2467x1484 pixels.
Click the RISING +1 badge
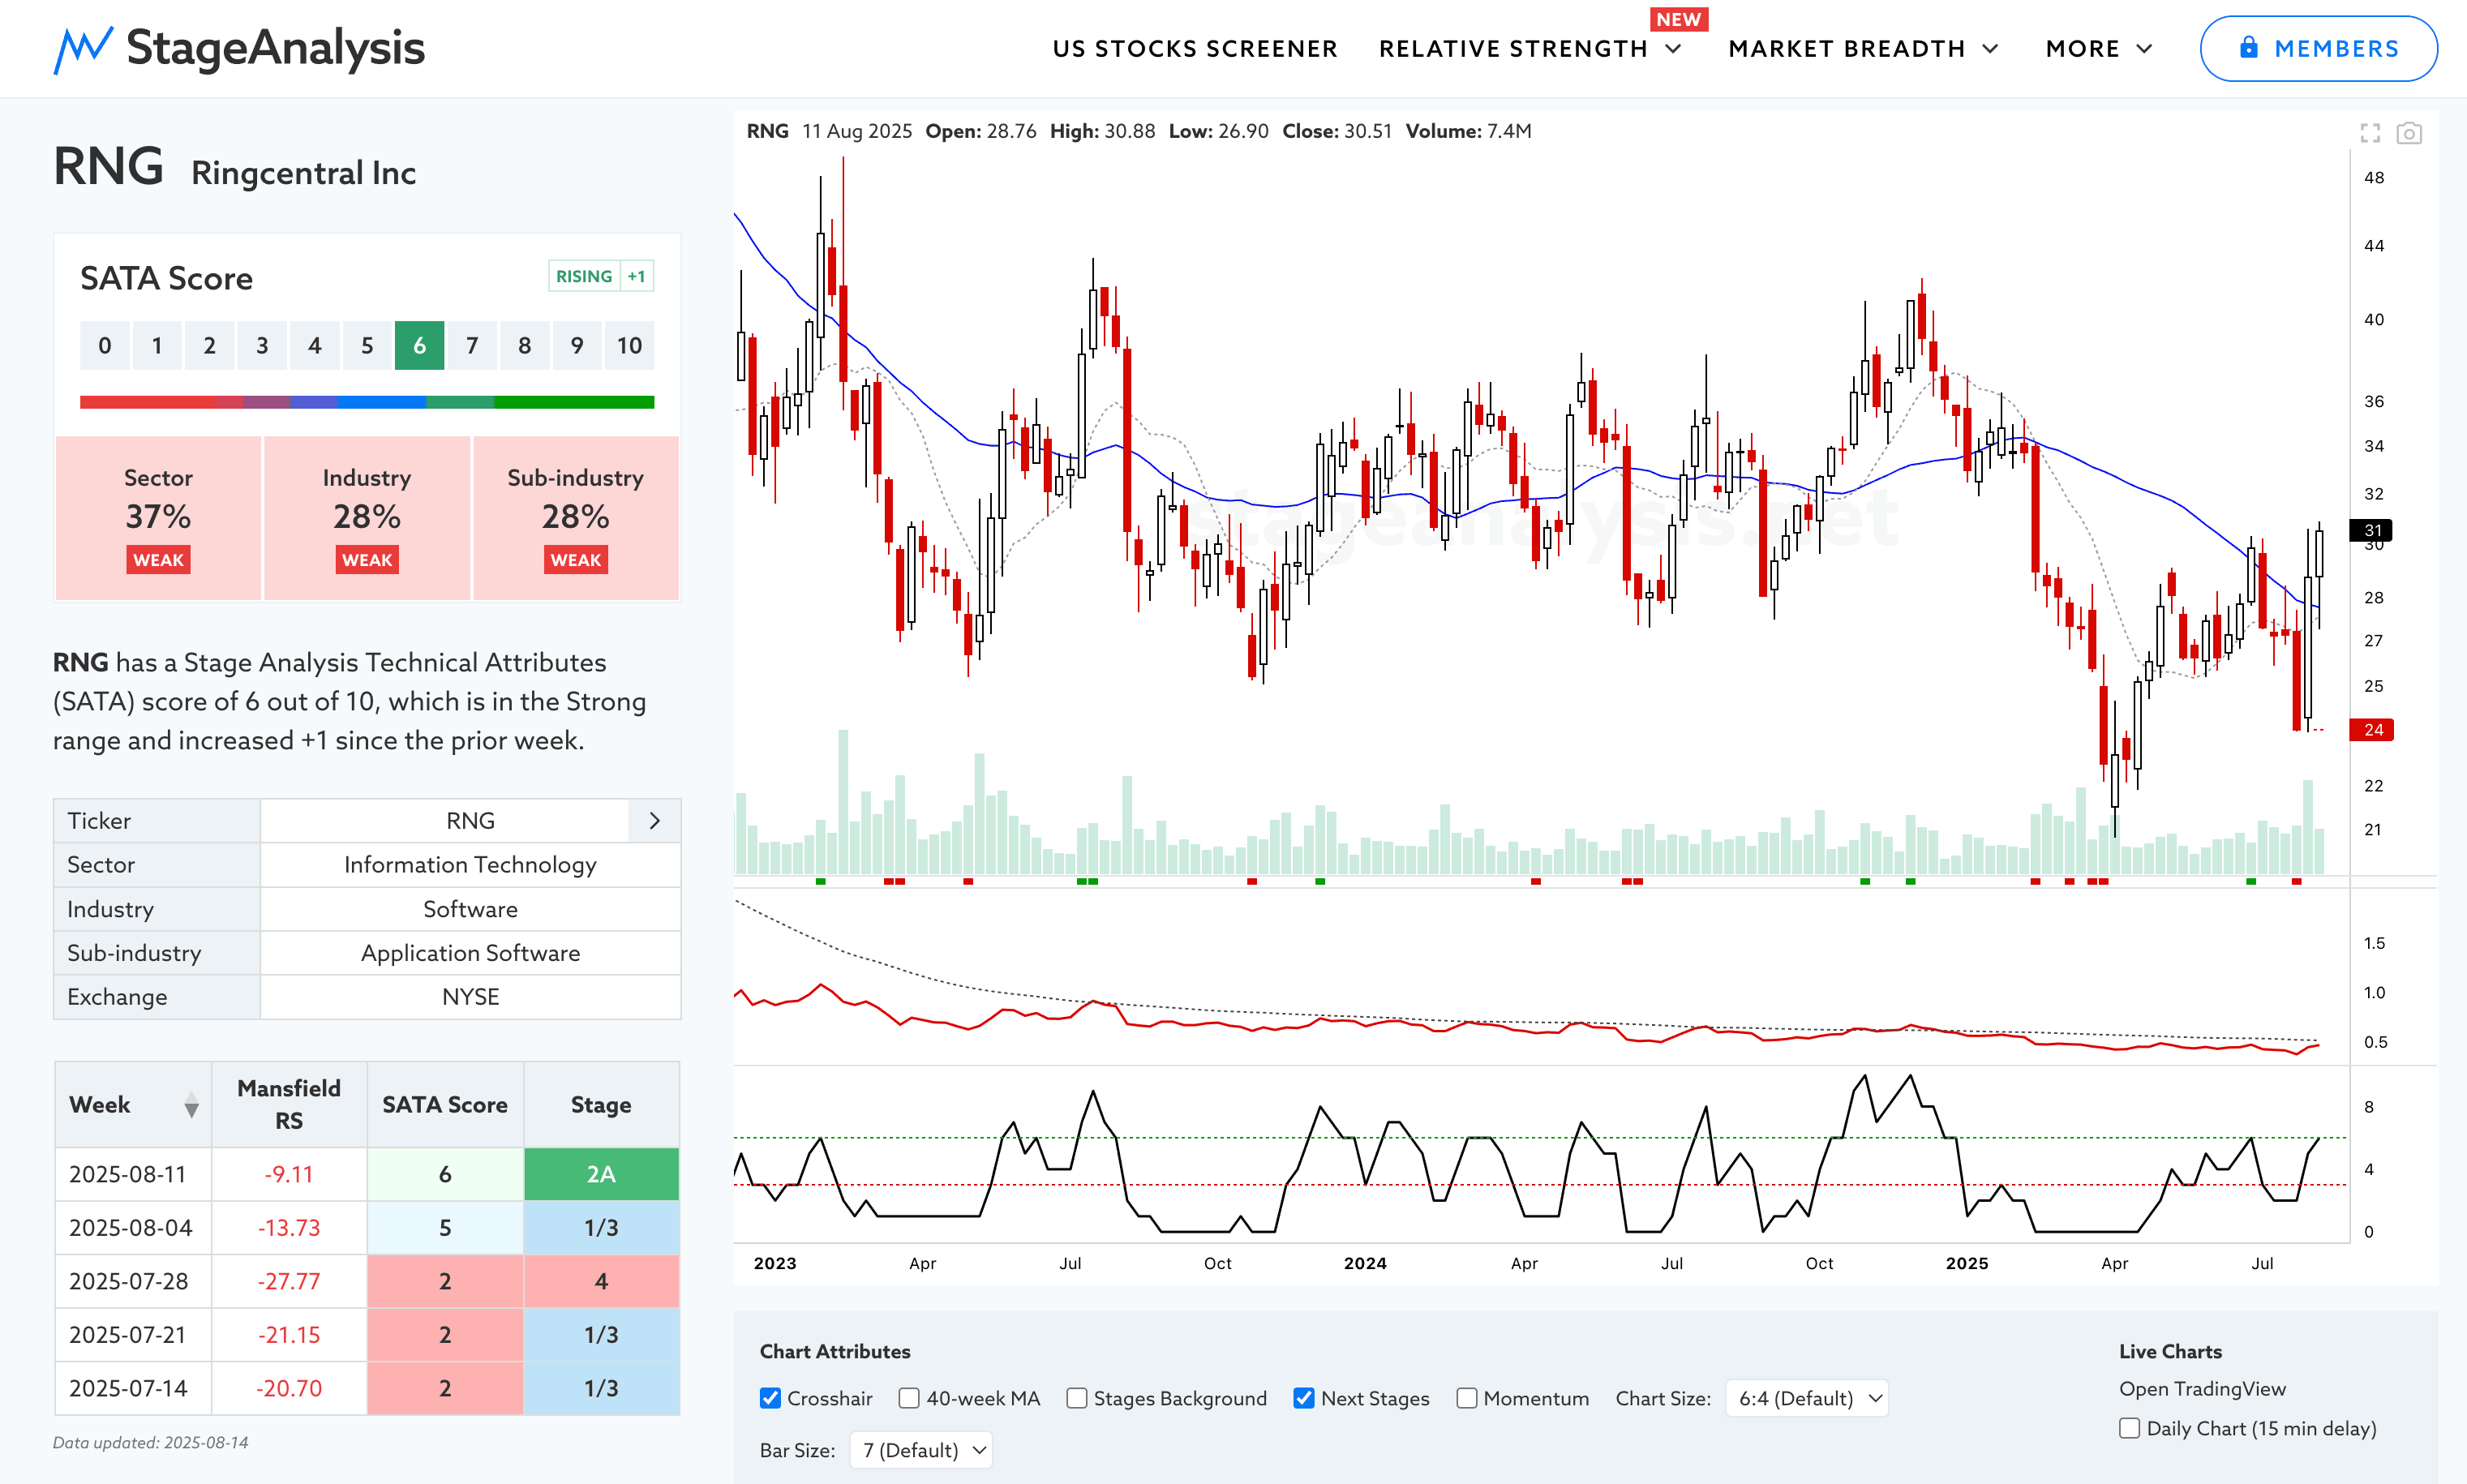pos(601,276)
